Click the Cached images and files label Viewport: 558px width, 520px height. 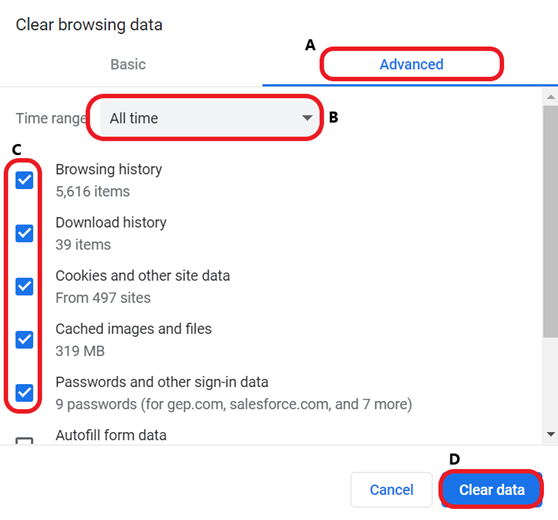(133, 329)
